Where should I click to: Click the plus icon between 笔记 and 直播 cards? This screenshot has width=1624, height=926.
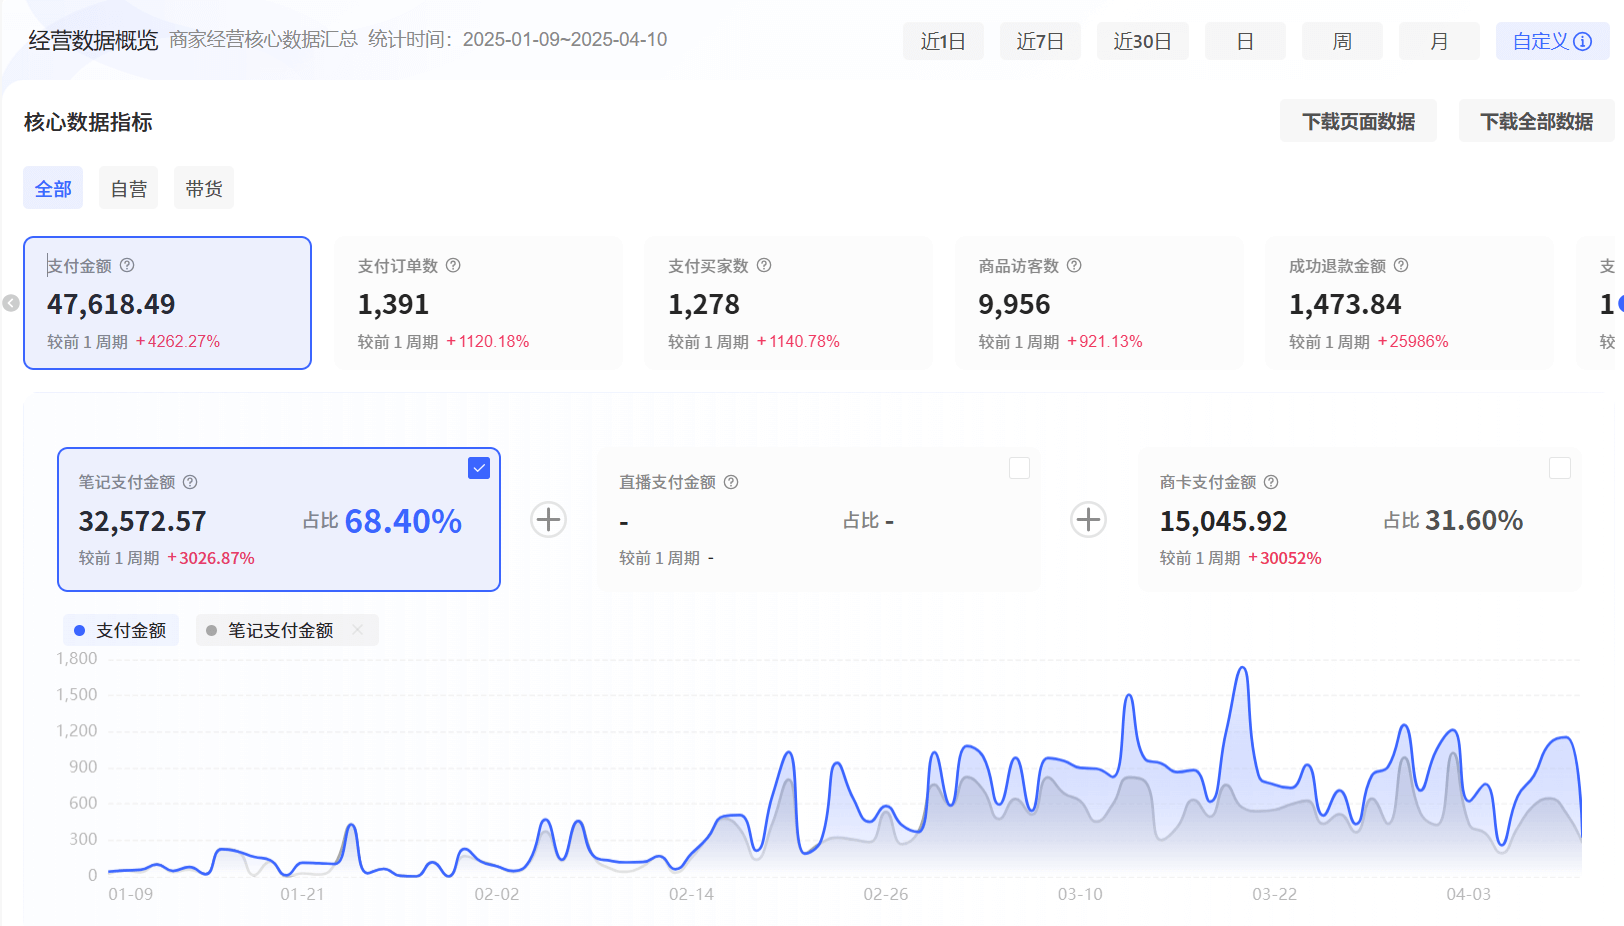point(548,519)
